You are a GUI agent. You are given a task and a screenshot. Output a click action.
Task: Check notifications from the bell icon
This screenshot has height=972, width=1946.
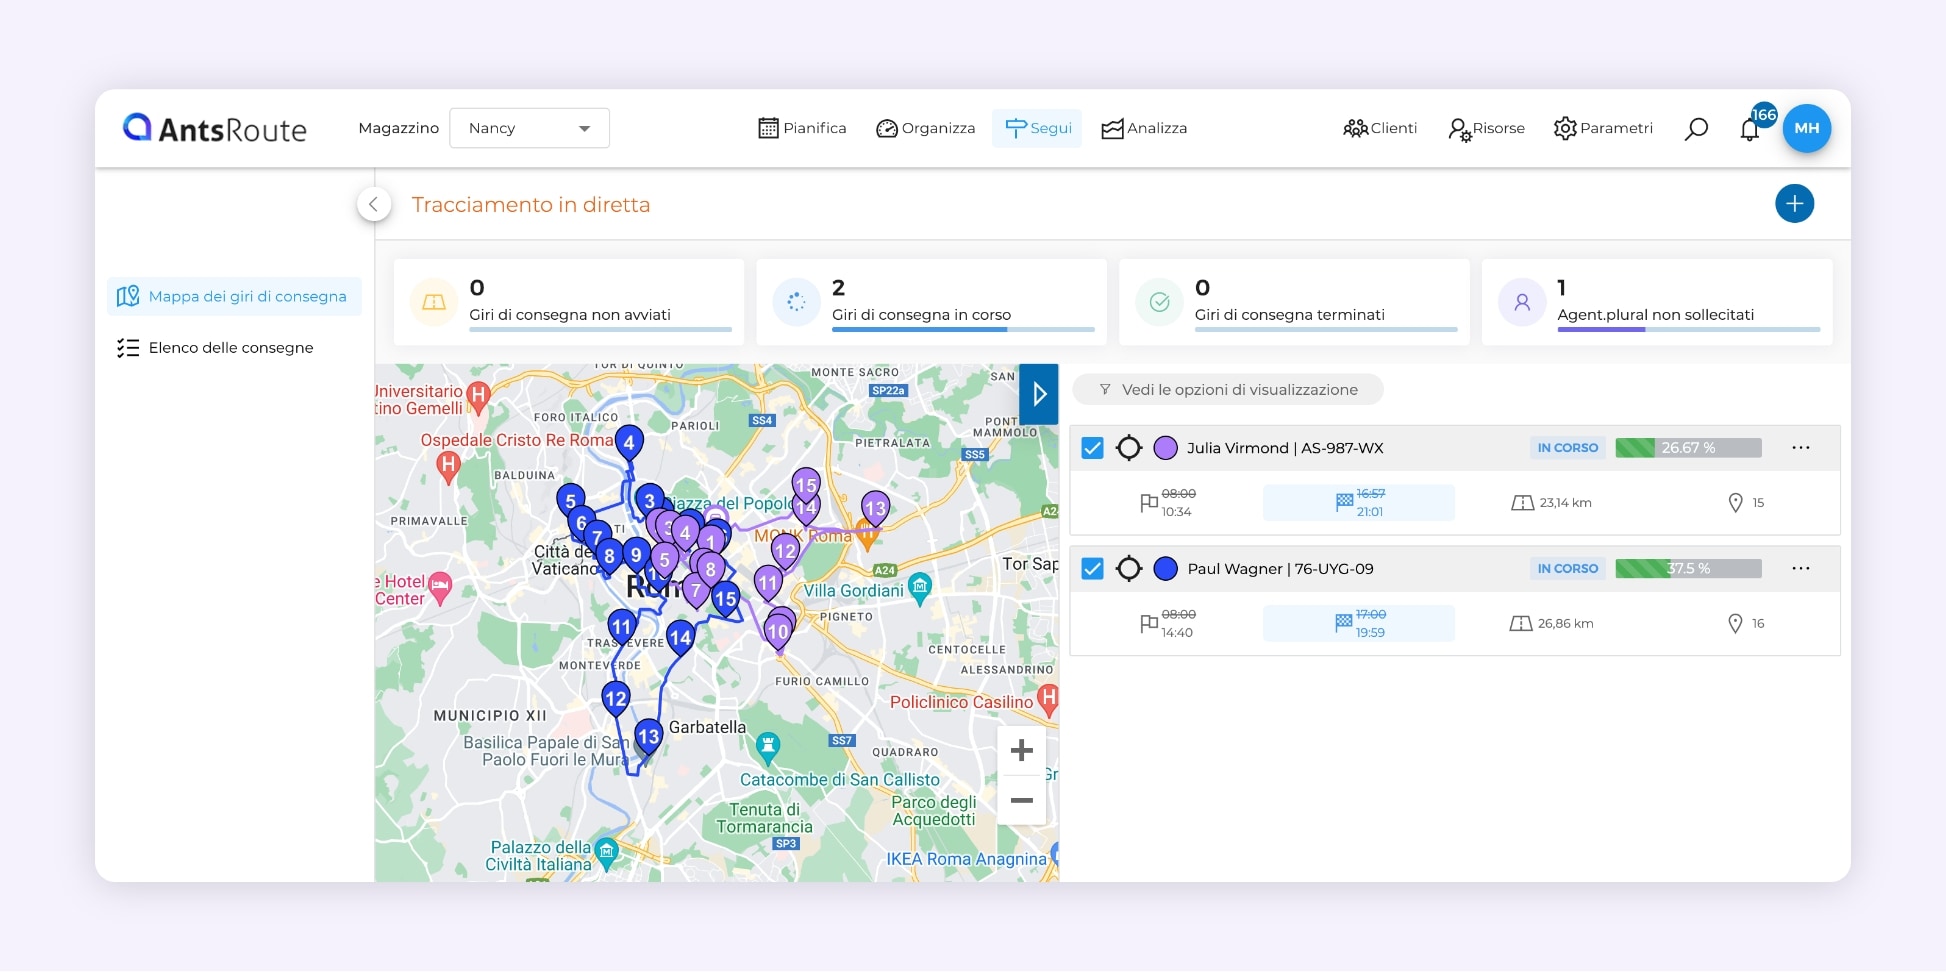pos(1750,130)
